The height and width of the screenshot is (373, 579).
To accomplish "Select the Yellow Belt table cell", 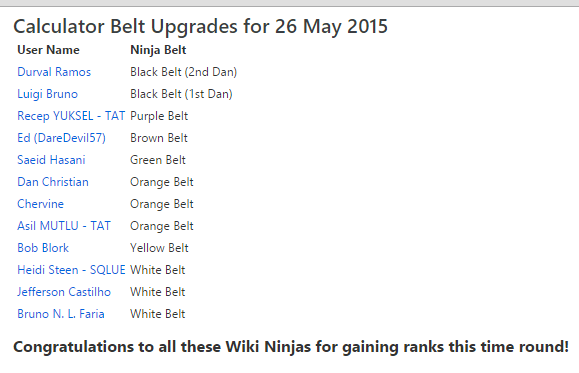I will (x=159, y=248).
